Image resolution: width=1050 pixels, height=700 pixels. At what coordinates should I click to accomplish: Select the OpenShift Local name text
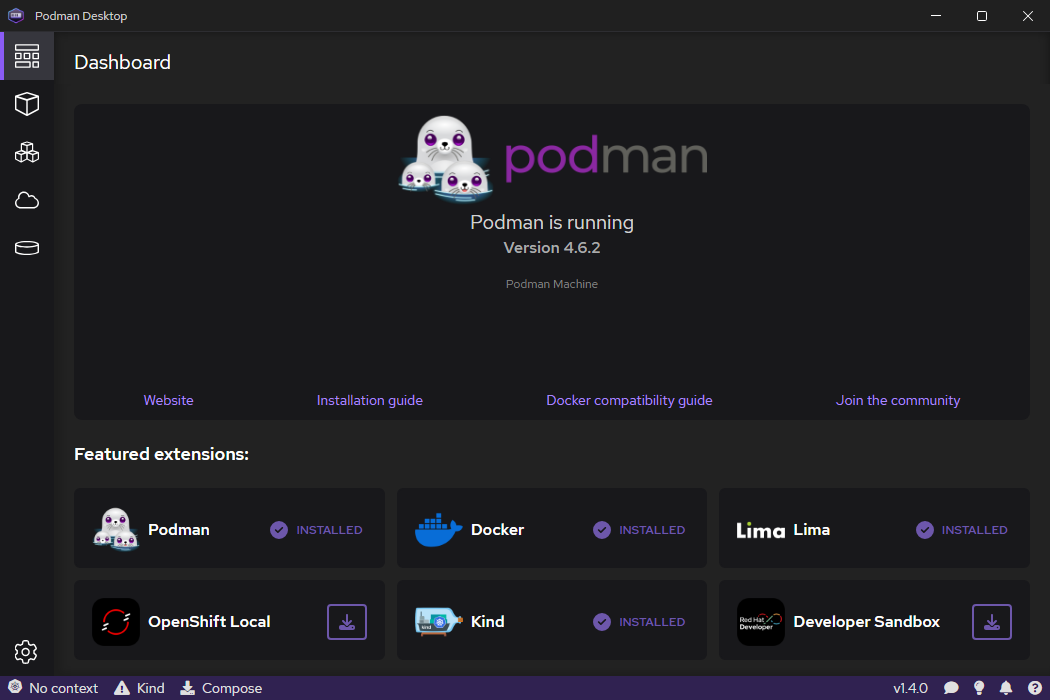[209, 622]
